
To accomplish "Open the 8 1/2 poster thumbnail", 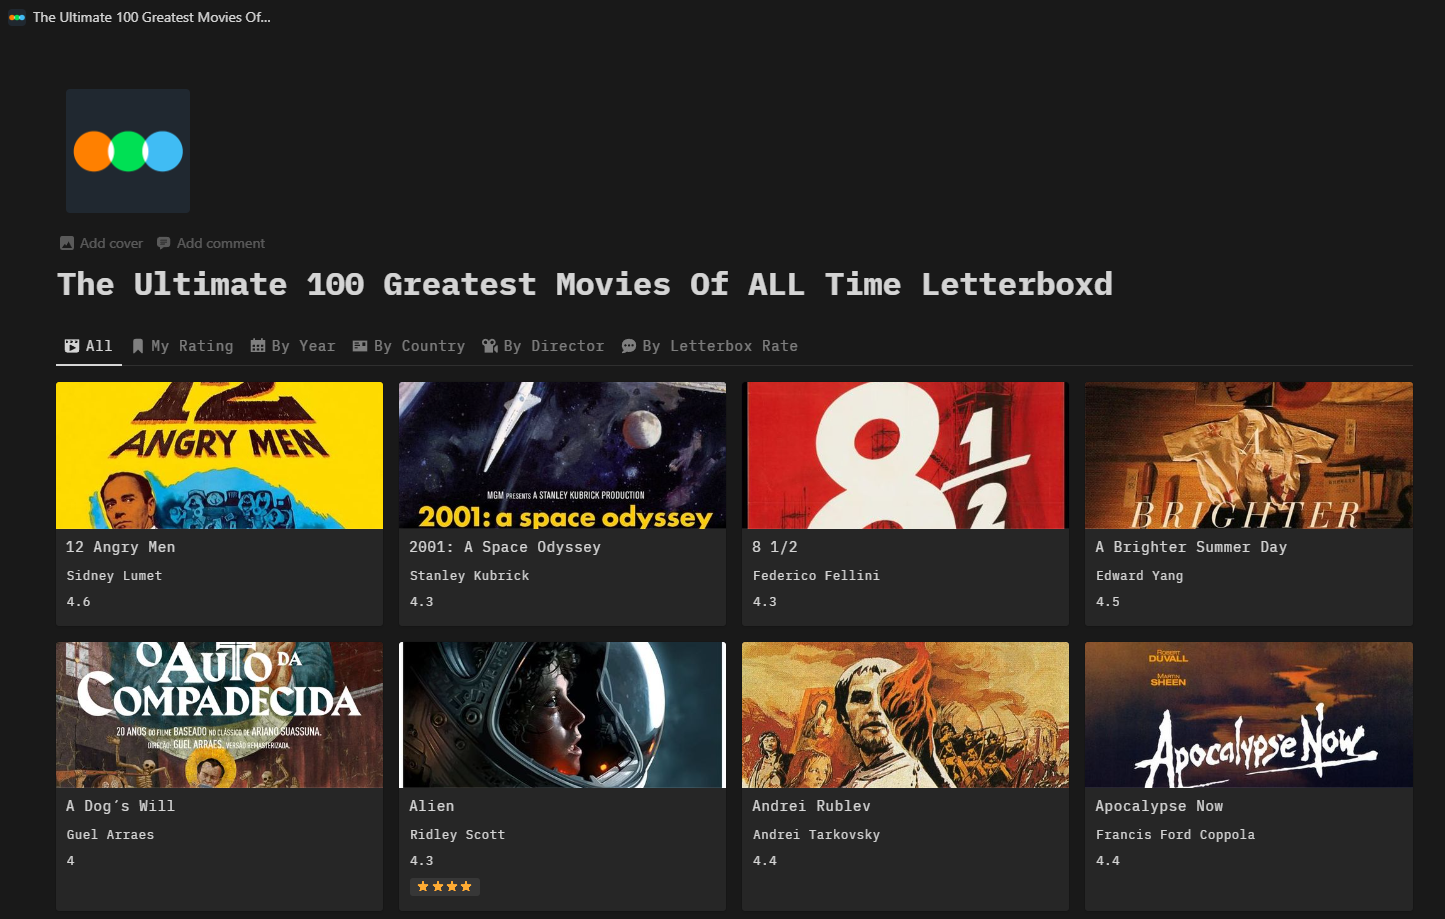I will [x=906, y=455].
